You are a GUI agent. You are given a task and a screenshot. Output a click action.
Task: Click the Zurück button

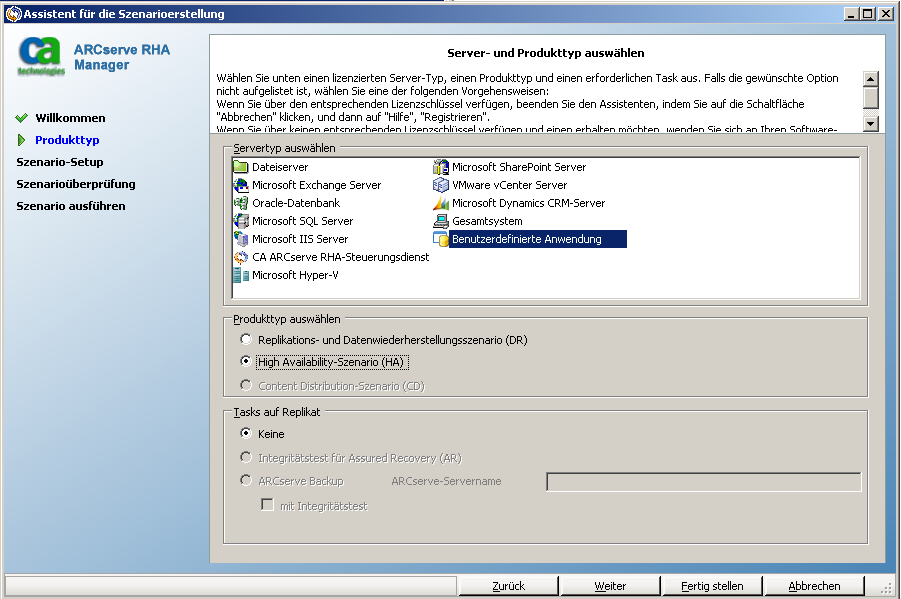[509, 586]
